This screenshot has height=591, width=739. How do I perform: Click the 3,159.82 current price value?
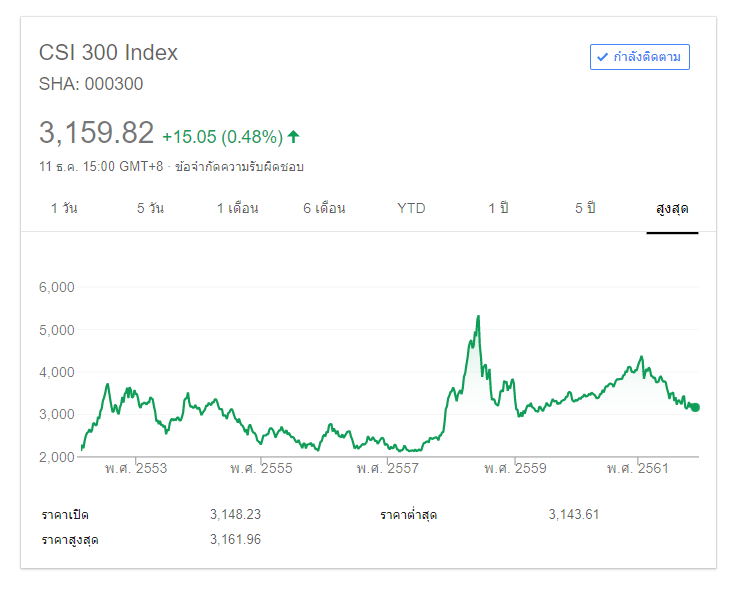click(96, 133)
